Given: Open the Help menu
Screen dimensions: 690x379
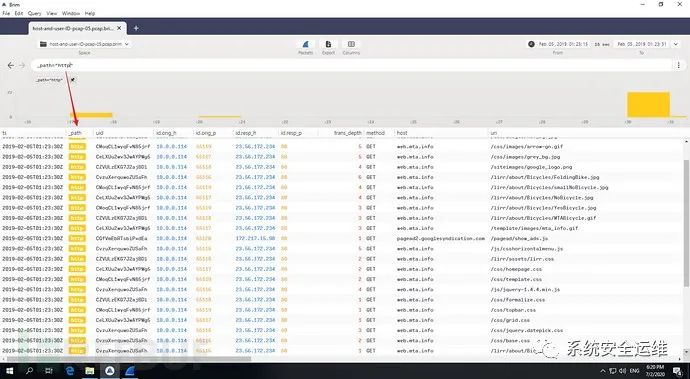Looking at the screenshot, I should point(90,14).
